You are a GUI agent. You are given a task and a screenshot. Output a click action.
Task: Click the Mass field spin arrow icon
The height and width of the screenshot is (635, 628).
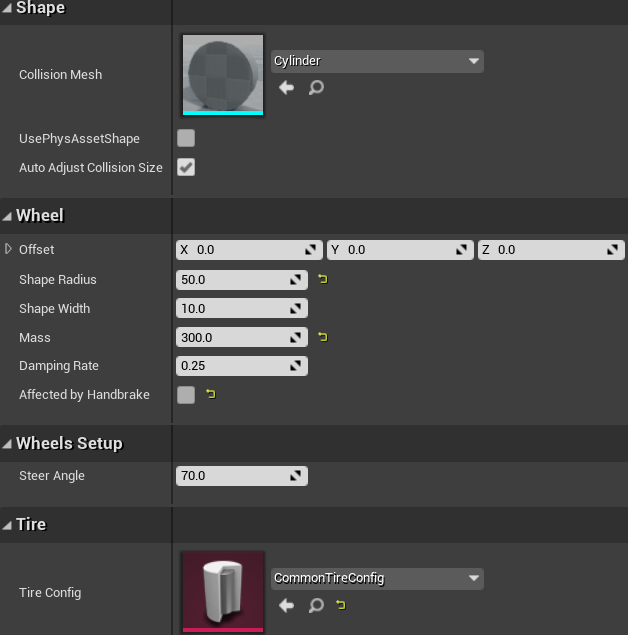point(296,337)
